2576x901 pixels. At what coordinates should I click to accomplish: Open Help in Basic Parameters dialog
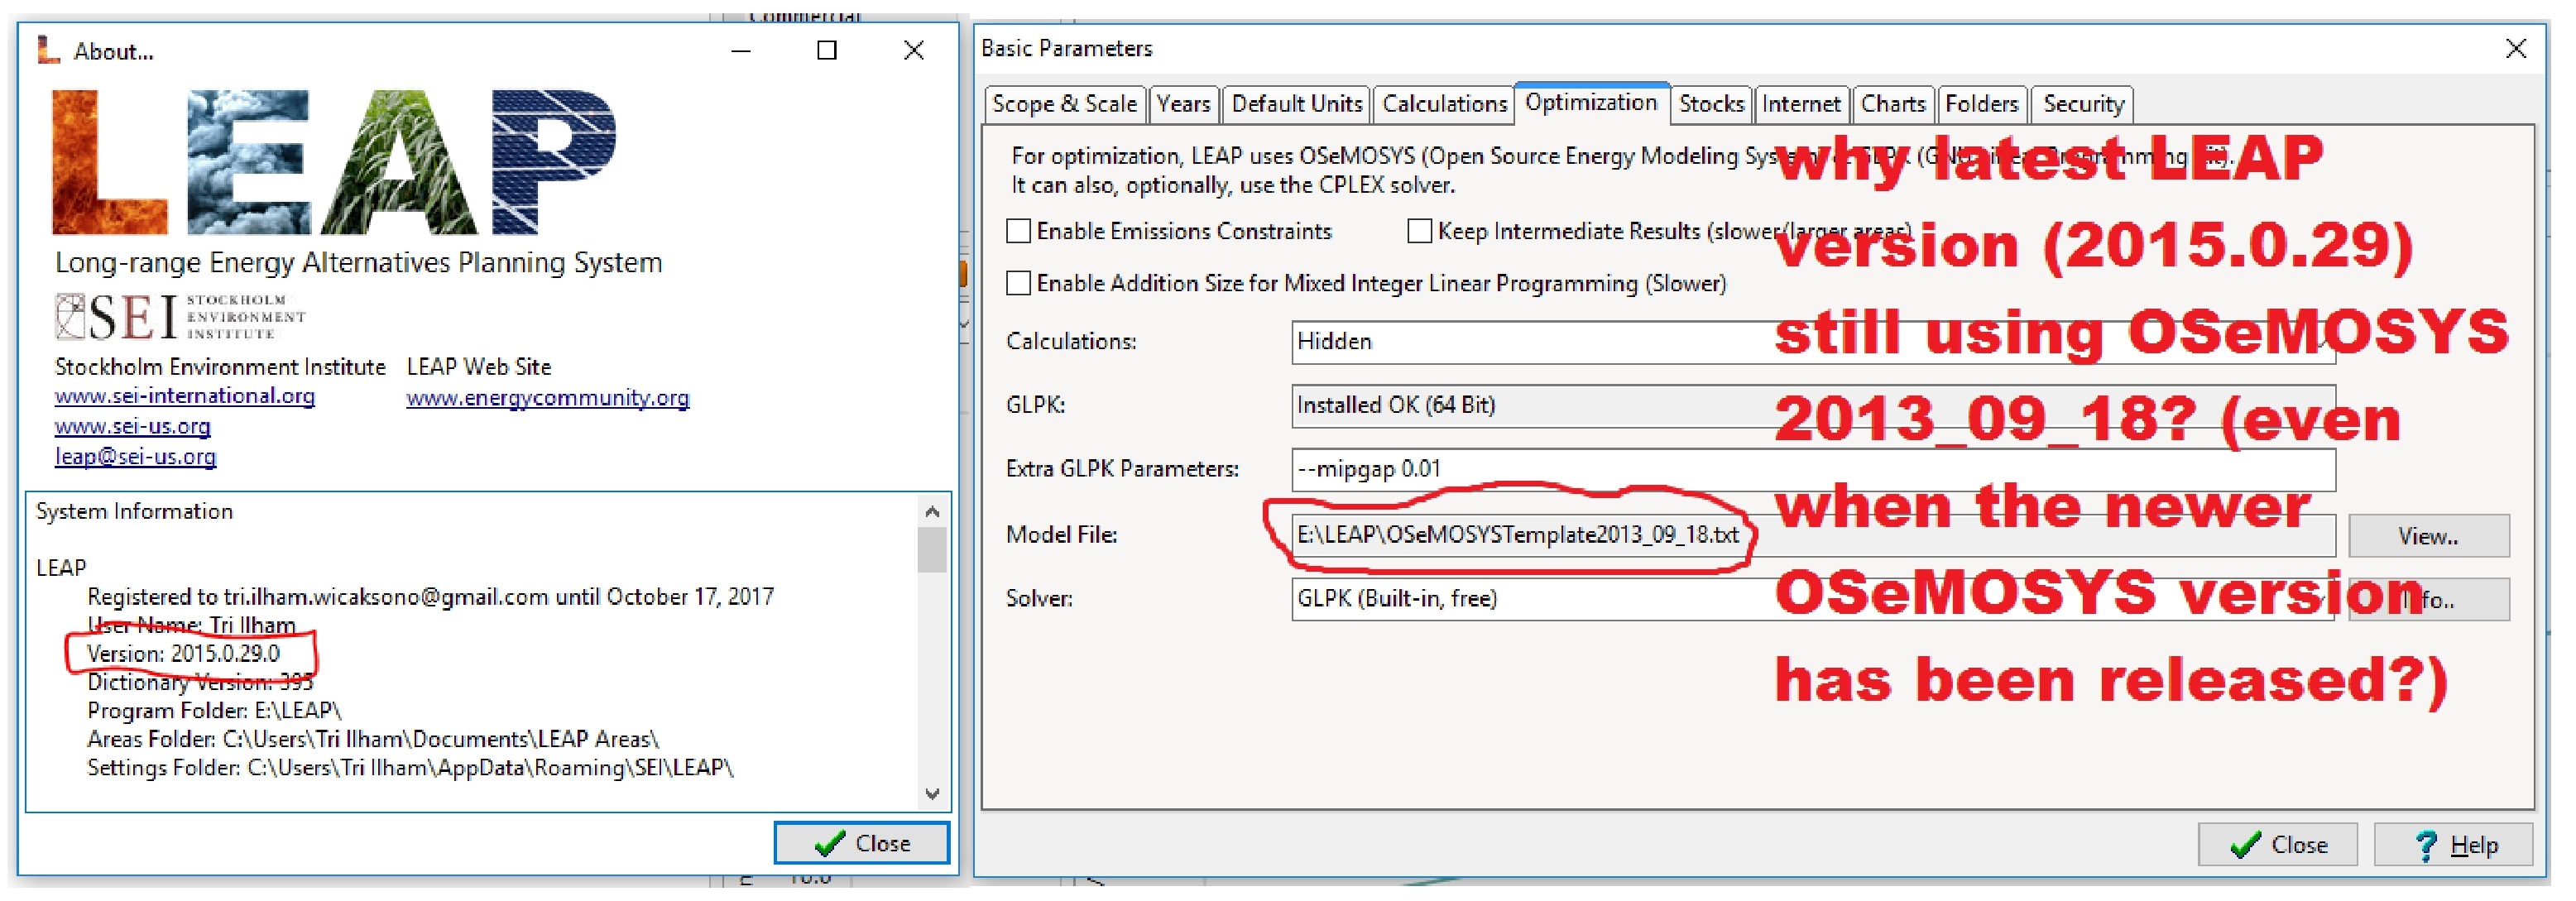point(2453,845)
